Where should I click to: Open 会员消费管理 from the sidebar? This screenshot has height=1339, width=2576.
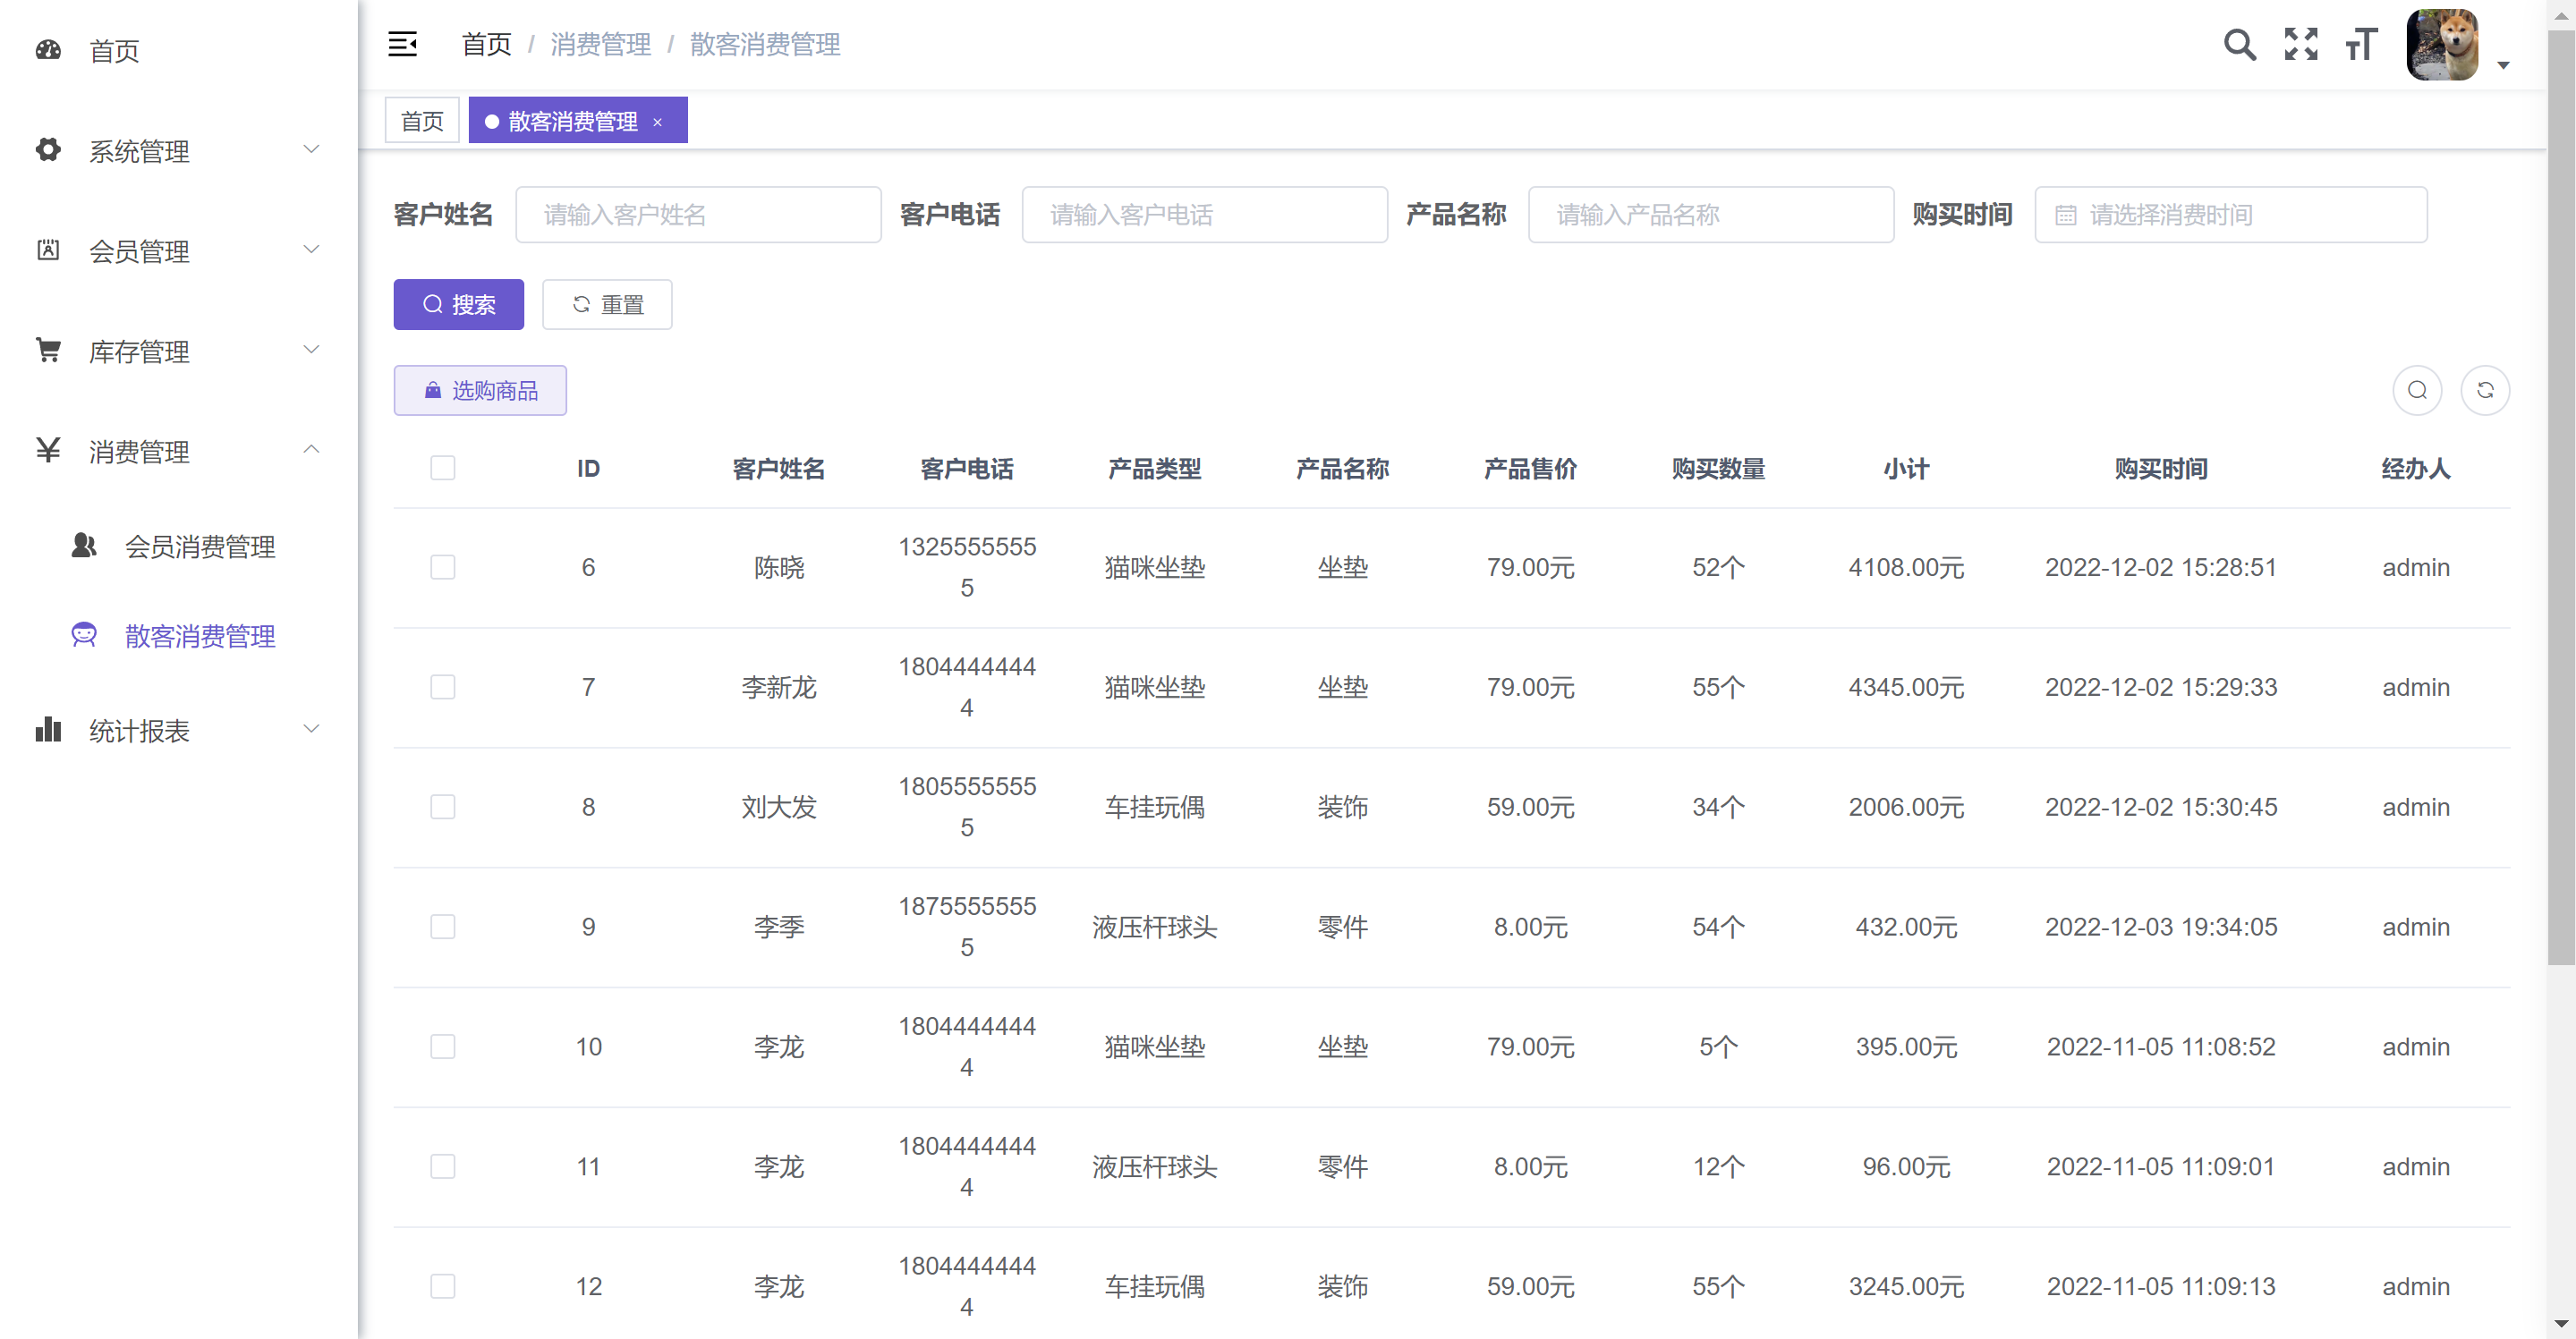coord(199,546)
